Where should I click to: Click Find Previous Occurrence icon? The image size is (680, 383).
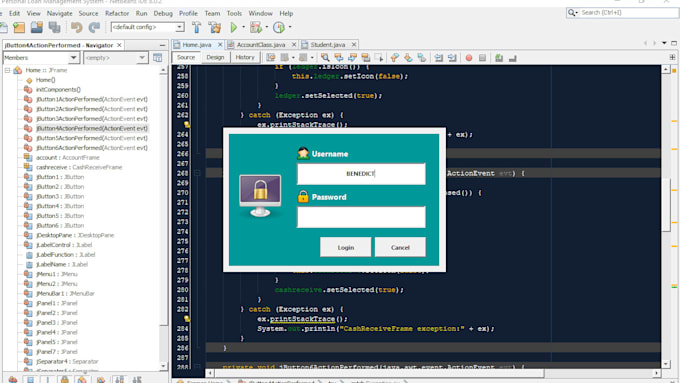click(x=339, y=57)
